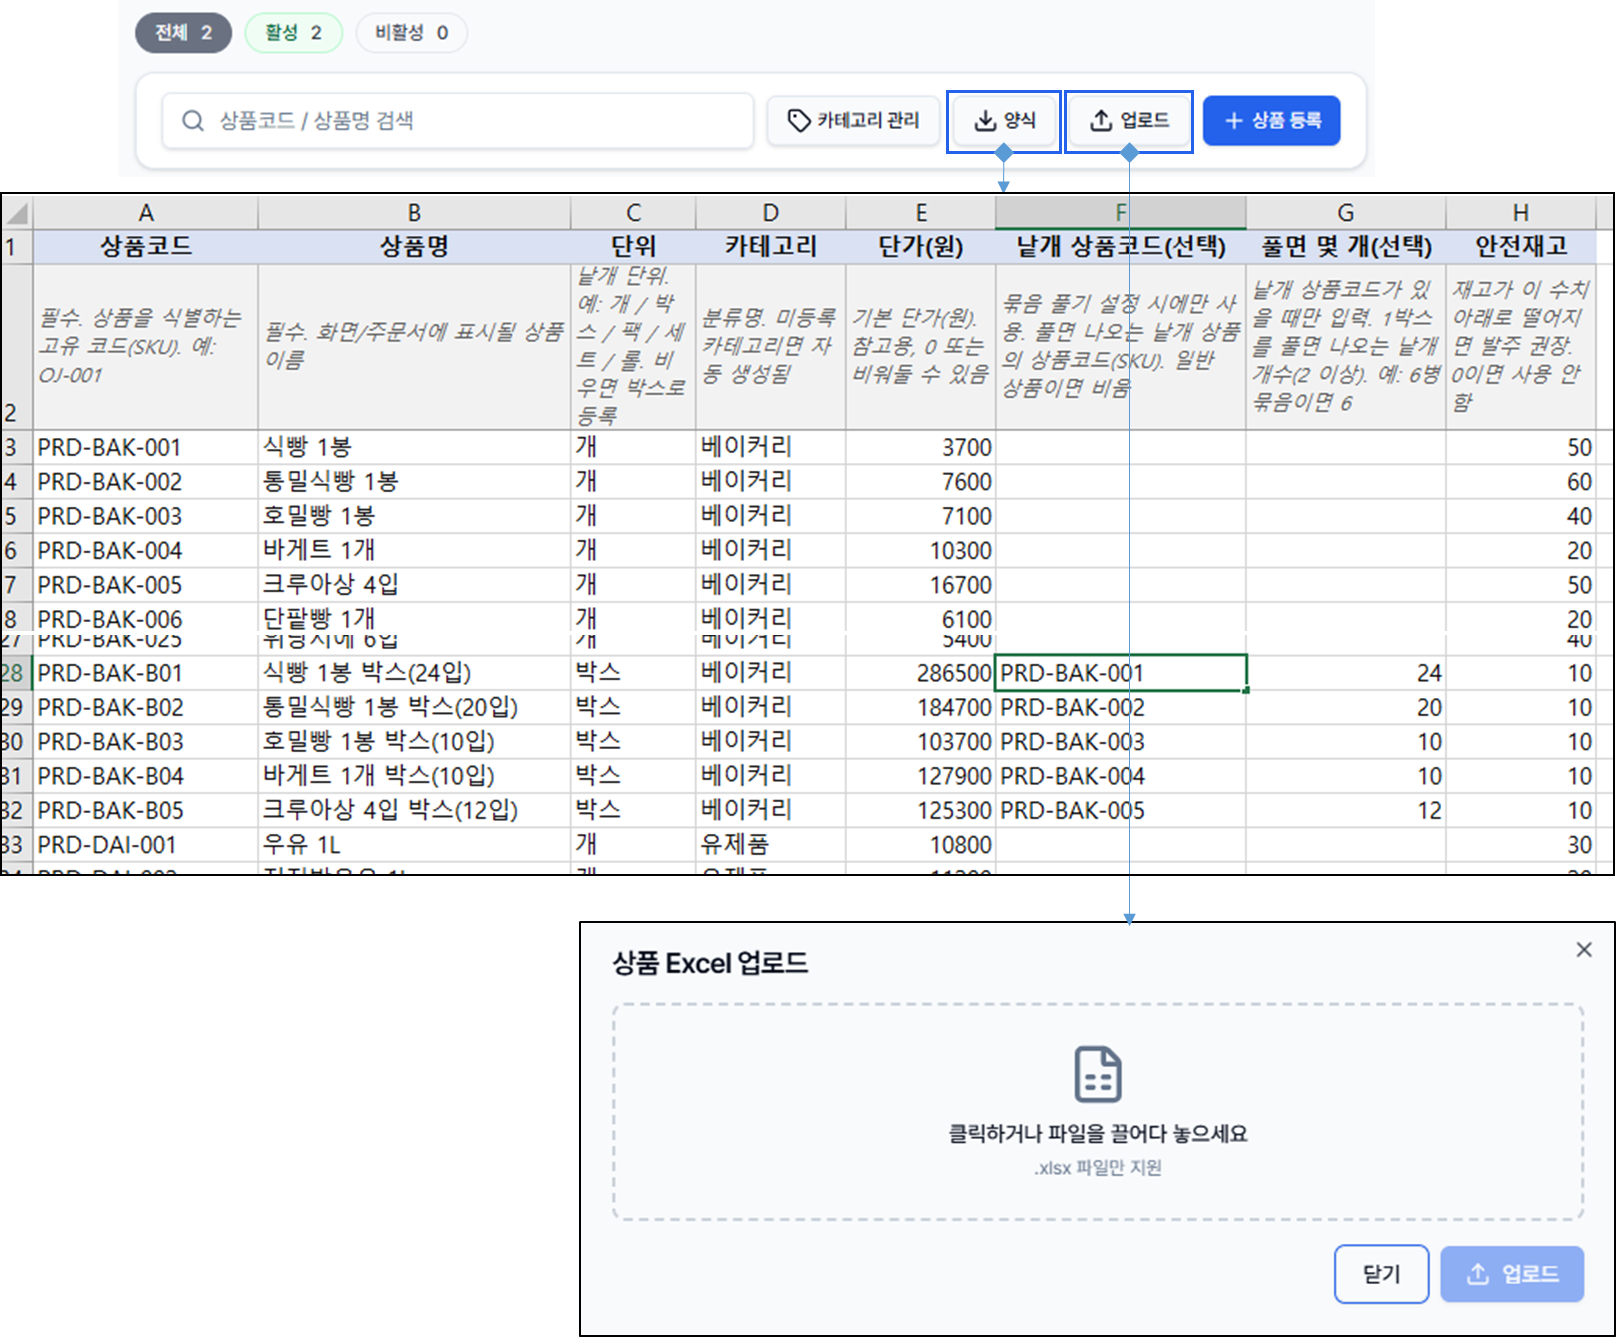Image resolution: width=1616 pixels, height=1337 pixels.
Task: Select row 3 header
Action: 17,447
